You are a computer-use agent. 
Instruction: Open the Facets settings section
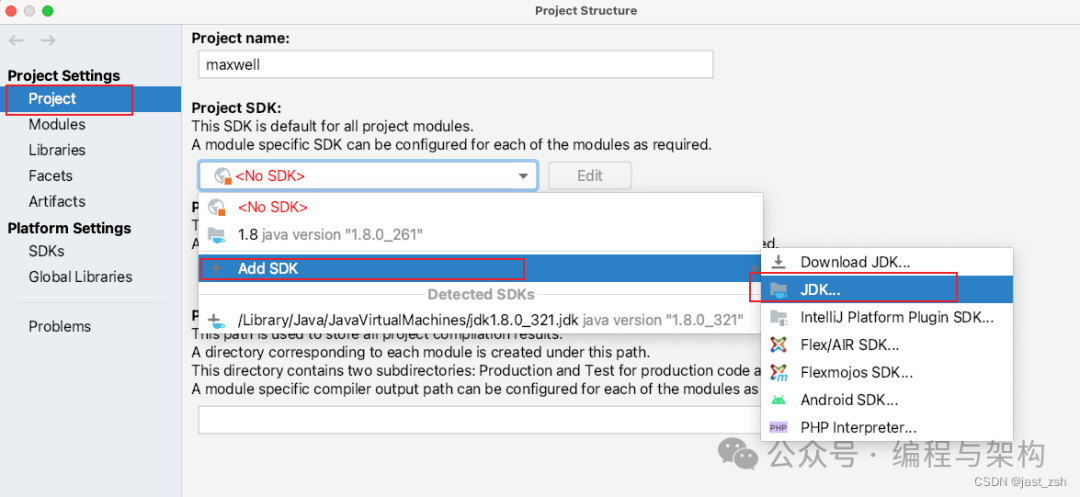50,176
